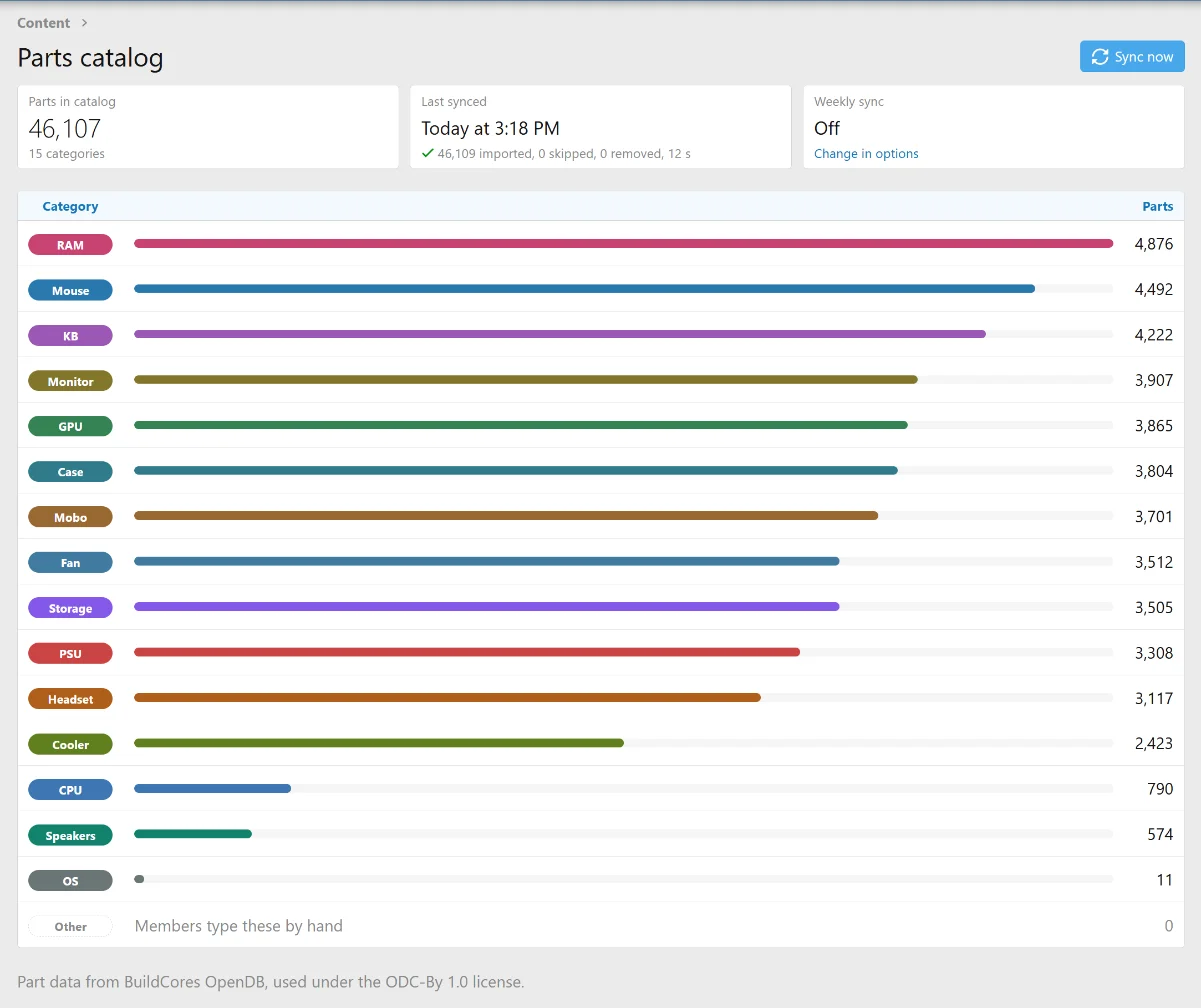This screenshot has width=1201, height=1008.
Task: Open the Monitor category badge
Action: click(70, 381)
